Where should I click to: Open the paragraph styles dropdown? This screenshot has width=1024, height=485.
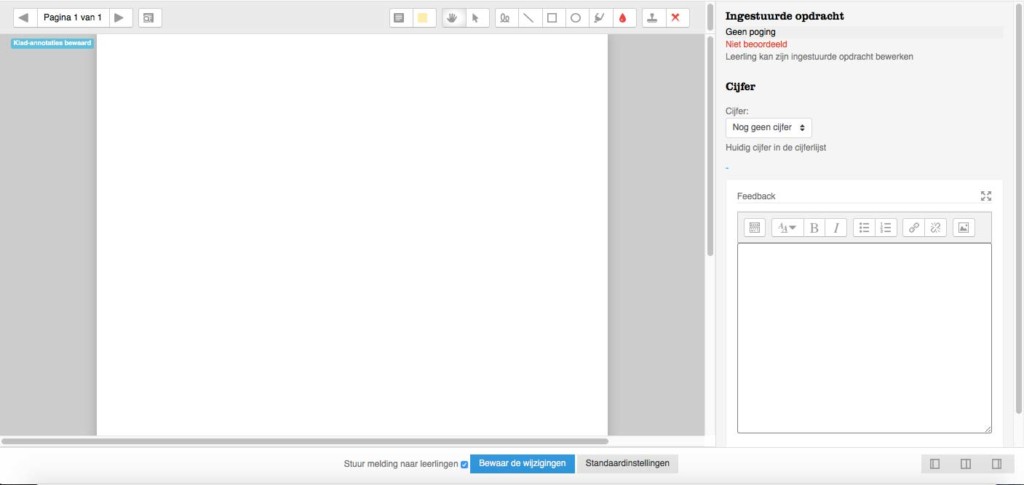[x=788, y=228]
